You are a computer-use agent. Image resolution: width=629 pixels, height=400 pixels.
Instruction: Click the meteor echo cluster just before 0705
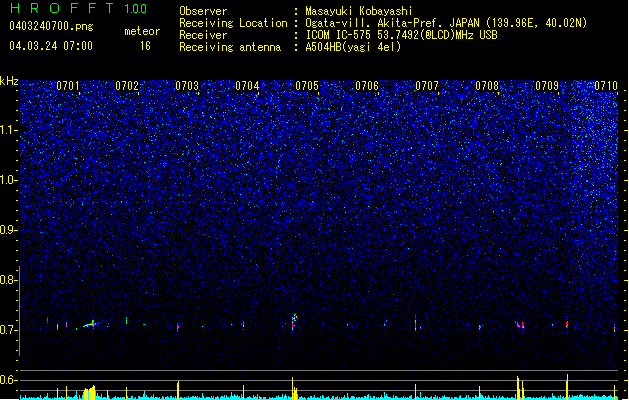click(294, 321)
